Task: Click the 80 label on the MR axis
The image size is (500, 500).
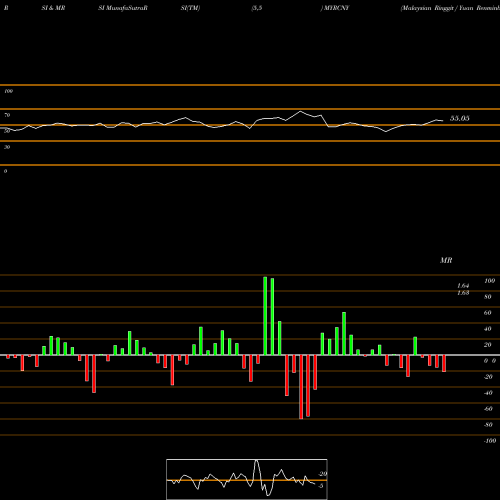Action: click(x=488, y=297)
